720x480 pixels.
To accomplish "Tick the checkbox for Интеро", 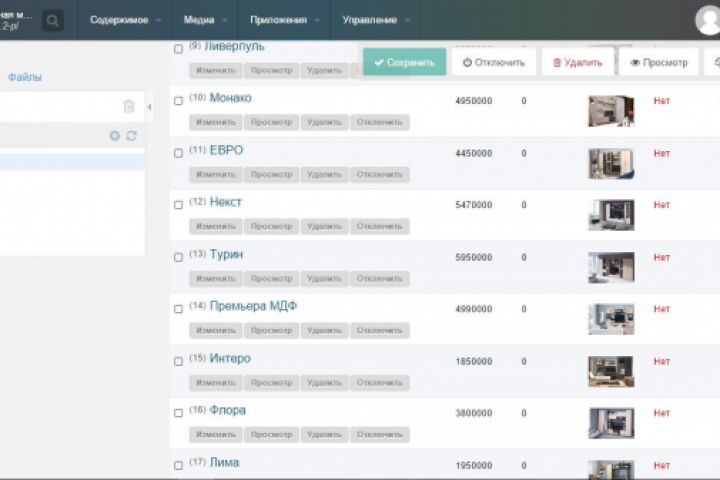I will click(x=179, y=361).
